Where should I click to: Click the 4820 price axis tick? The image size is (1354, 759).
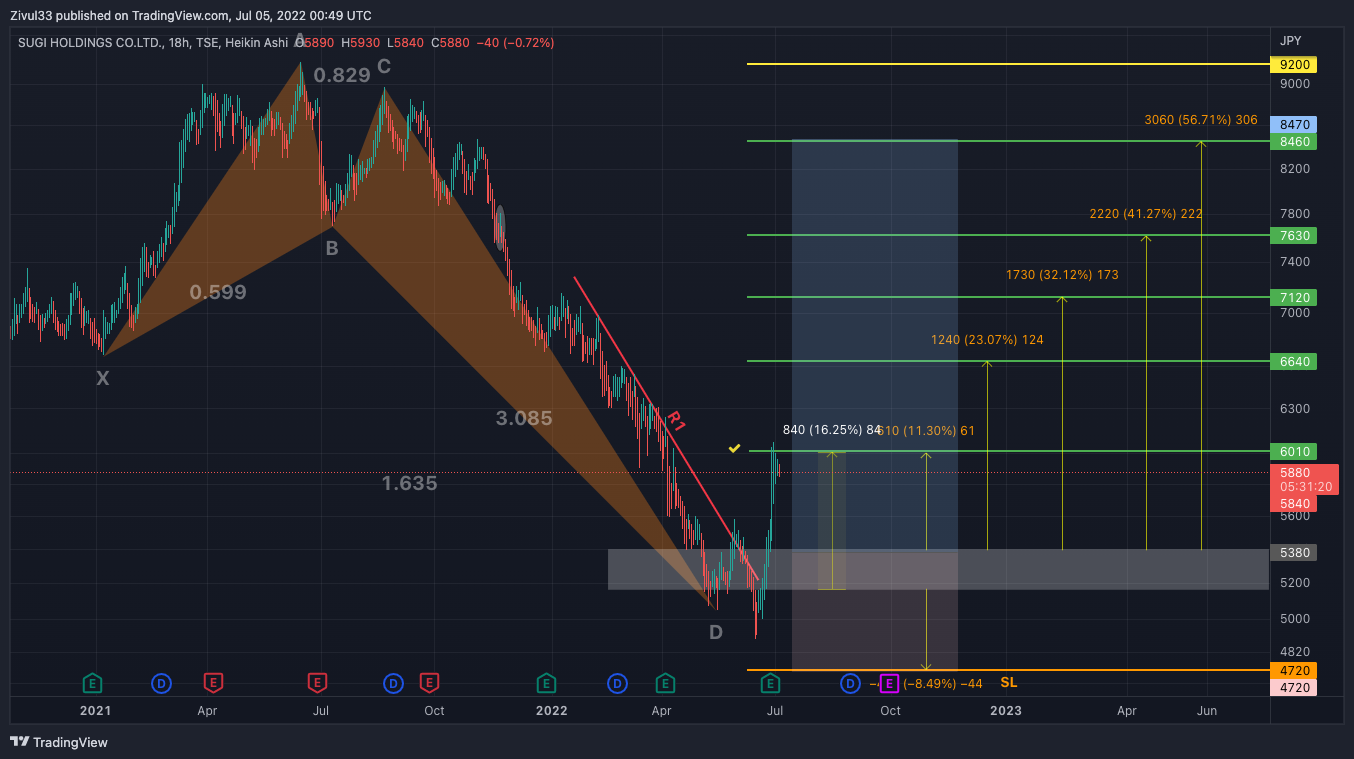coord(1295,651)
